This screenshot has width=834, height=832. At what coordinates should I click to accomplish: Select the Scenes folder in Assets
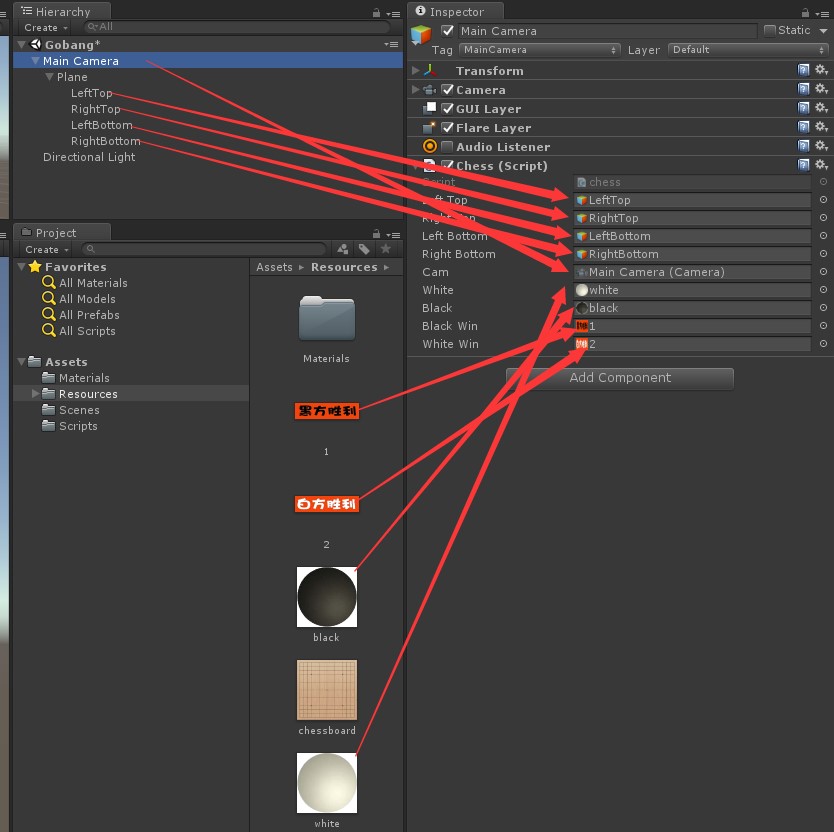point(71,410)
